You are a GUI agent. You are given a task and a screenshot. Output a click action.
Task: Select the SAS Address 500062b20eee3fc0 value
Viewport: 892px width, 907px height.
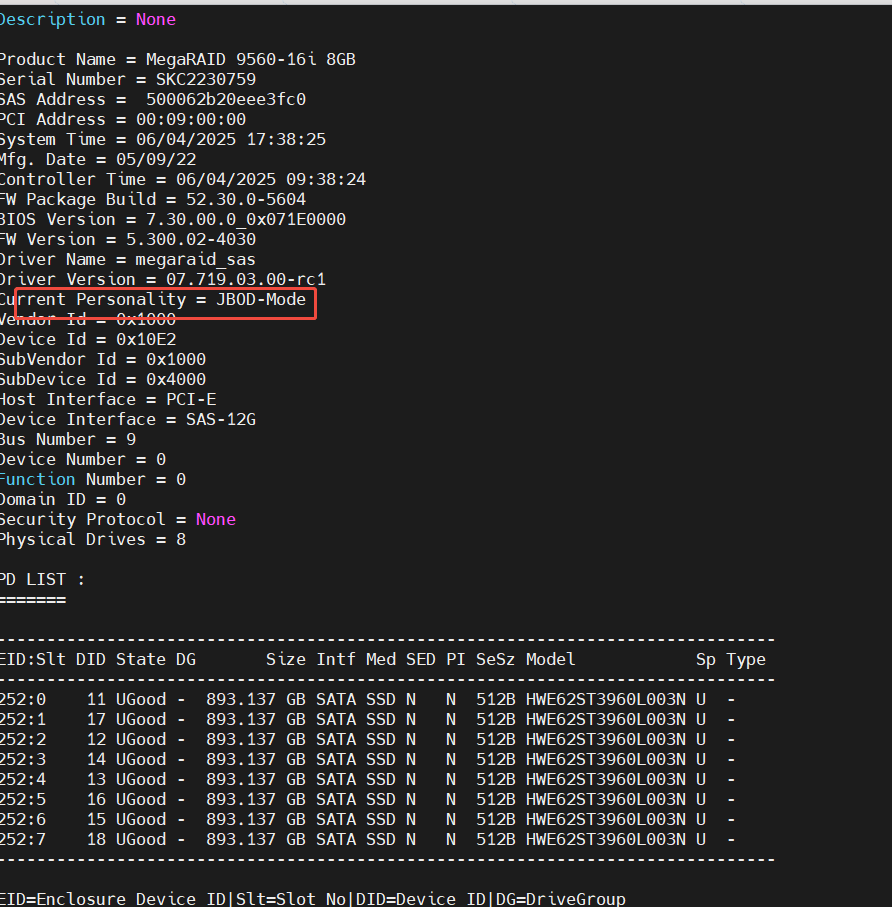coord(226,99)
